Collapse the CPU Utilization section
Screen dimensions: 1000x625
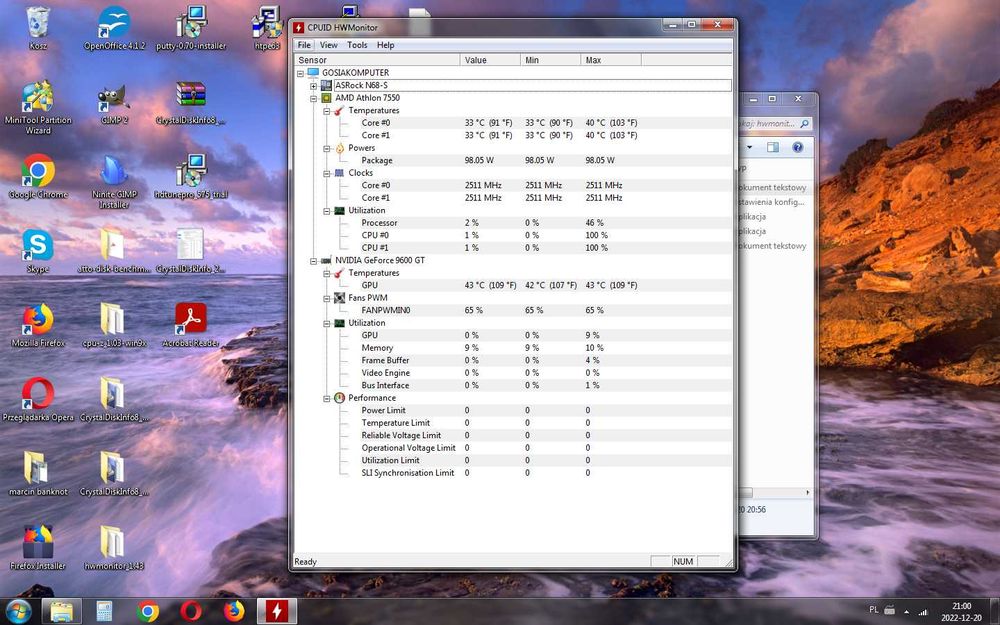point(327,210)
